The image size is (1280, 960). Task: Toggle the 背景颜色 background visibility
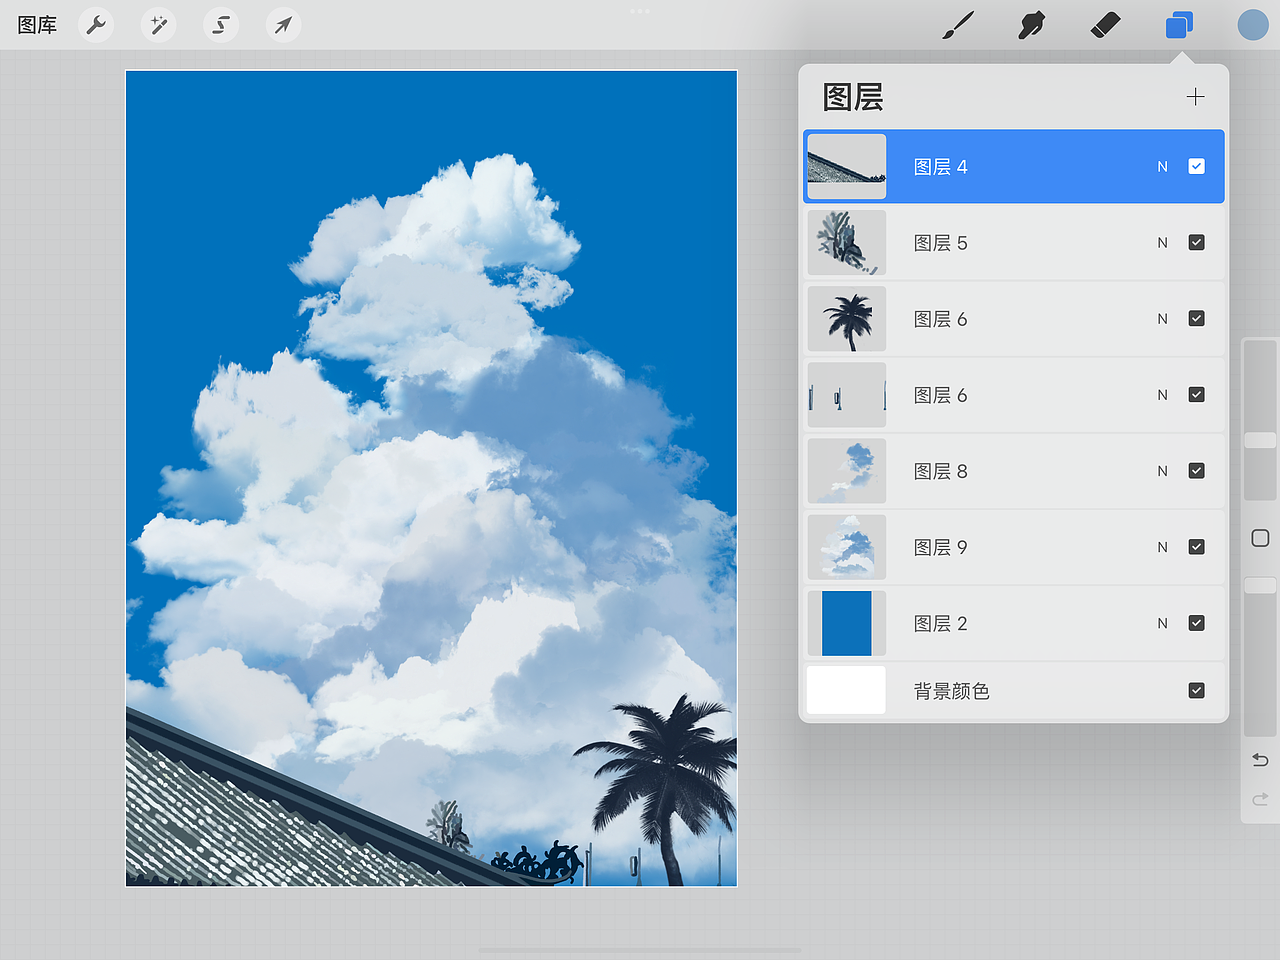(x=1196, y=690)
